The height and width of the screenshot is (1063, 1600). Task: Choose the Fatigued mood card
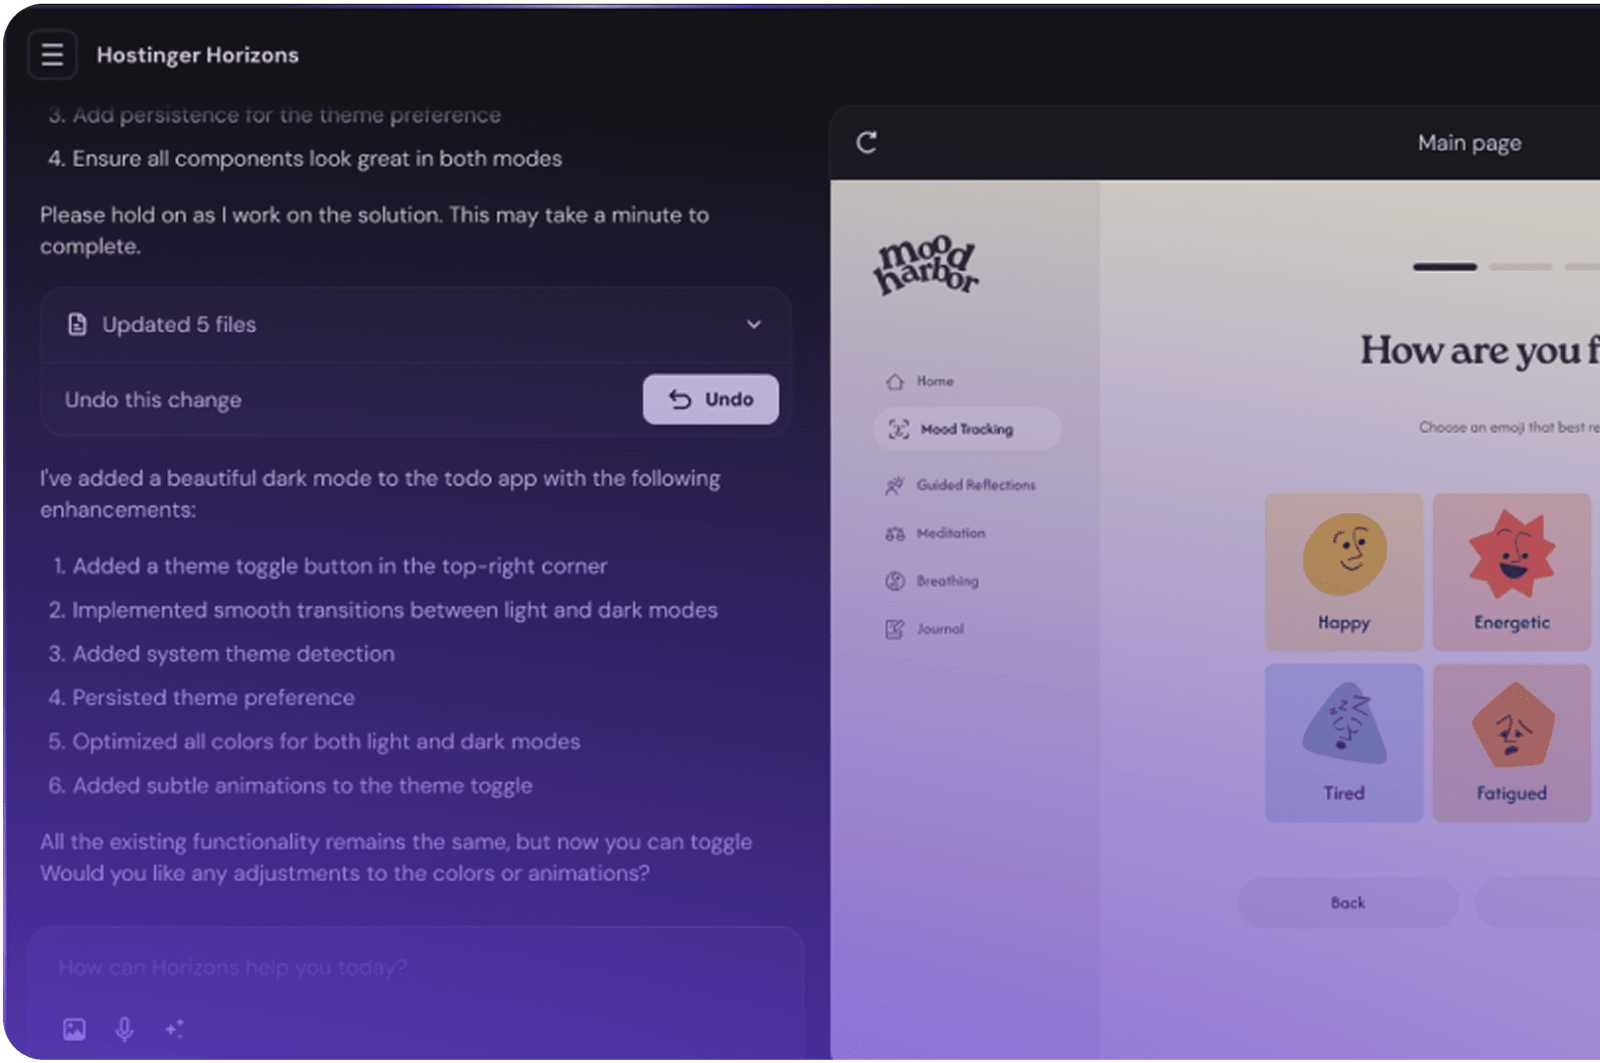pos(1512,743)
